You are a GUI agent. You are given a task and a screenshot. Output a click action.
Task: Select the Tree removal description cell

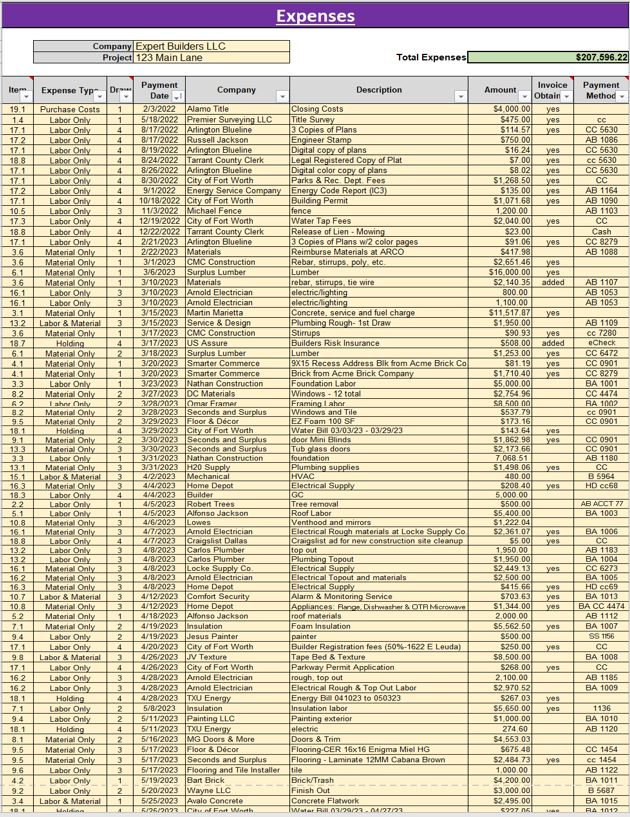(x=379, y=504)
